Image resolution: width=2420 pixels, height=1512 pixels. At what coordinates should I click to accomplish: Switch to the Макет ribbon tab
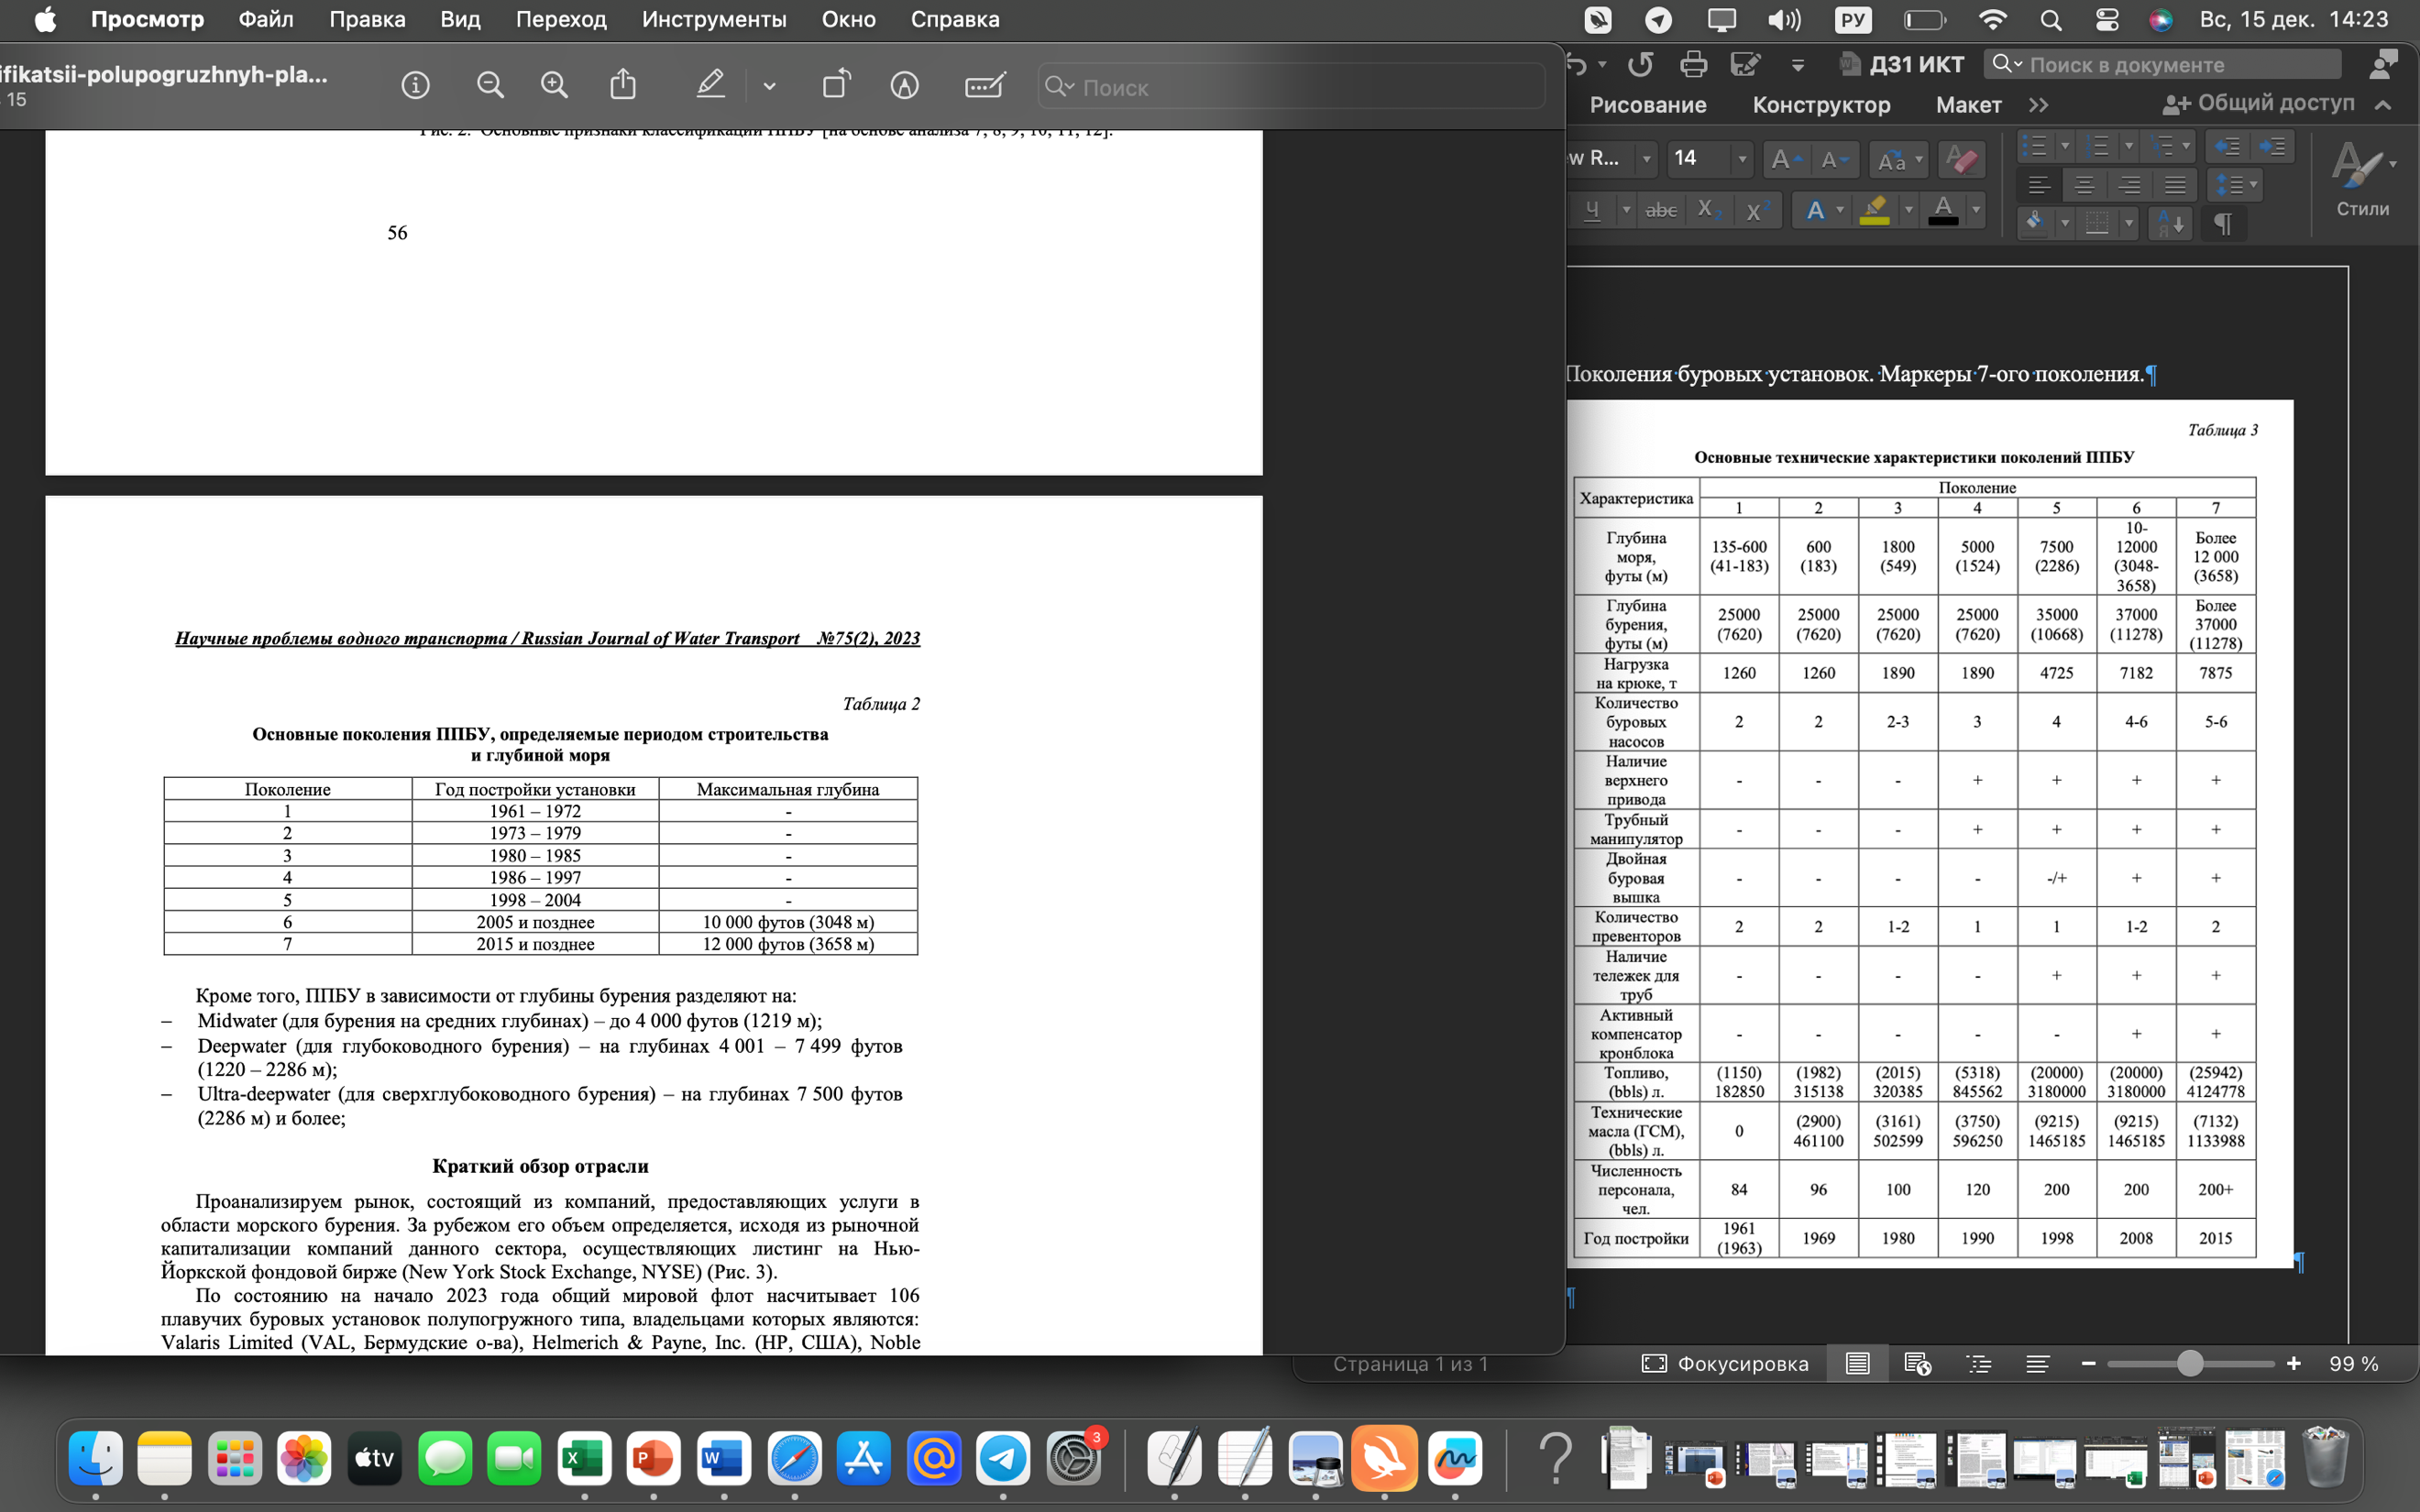[1968, 105]
